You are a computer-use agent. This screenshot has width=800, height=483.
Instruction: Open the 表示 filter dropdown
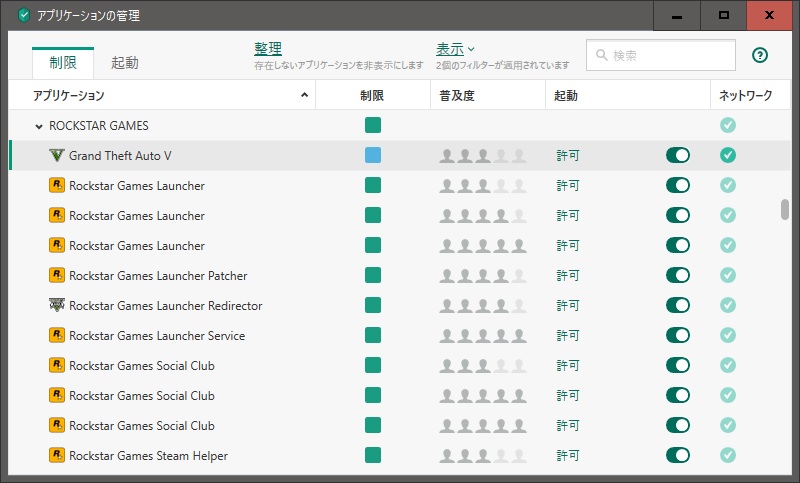(x=455, y=49)
